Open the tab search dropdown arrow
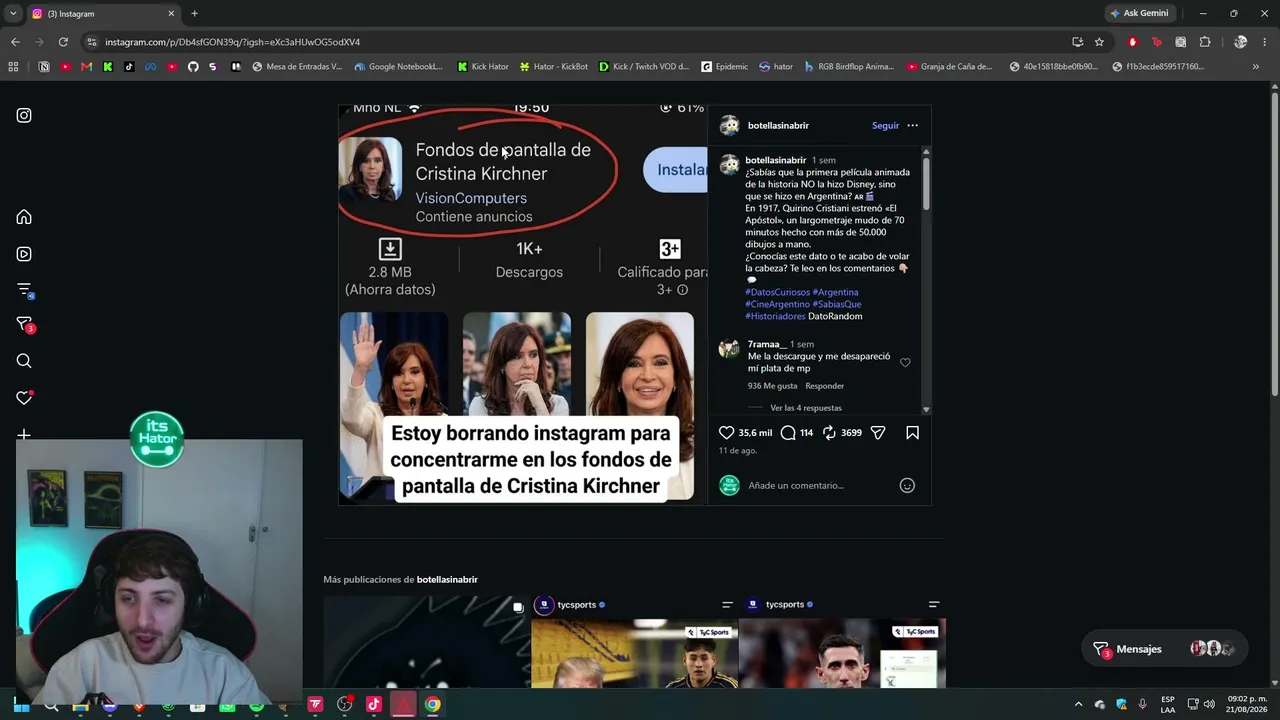 [x=13, y=13]
